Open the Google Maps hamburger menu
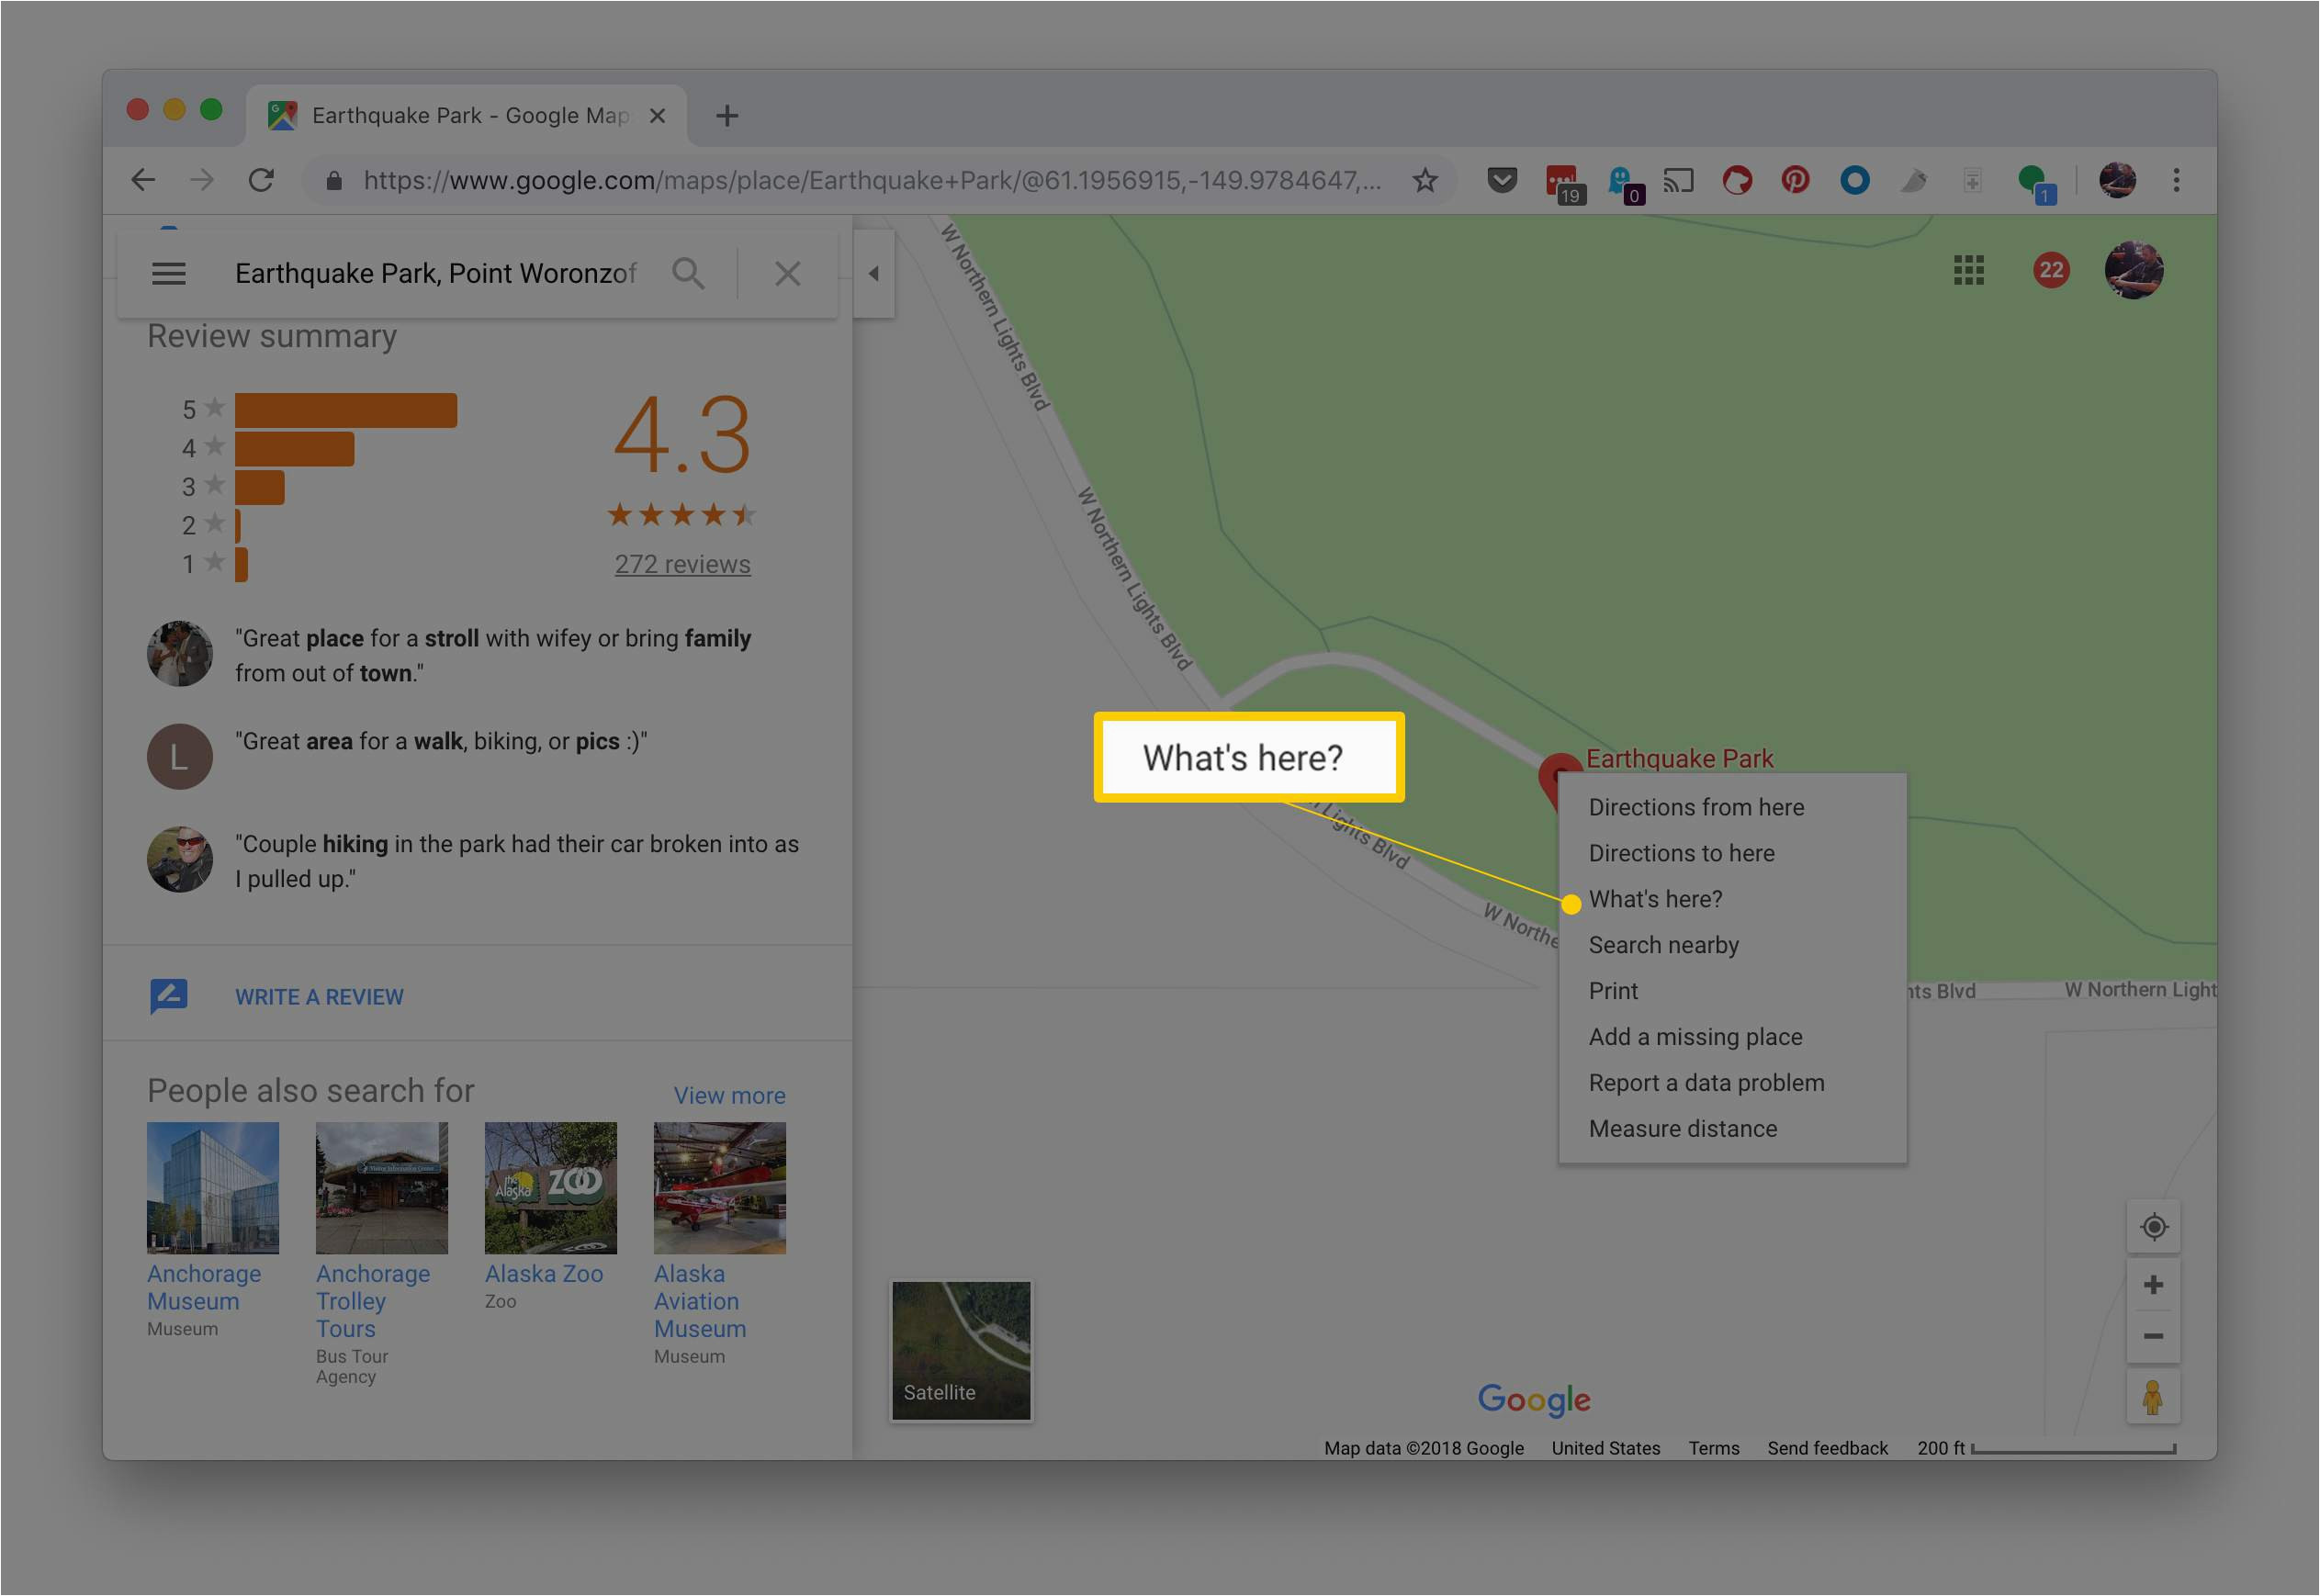Image resolution: width=2320 pixels, height=1596 pixels. coord(168,273)
